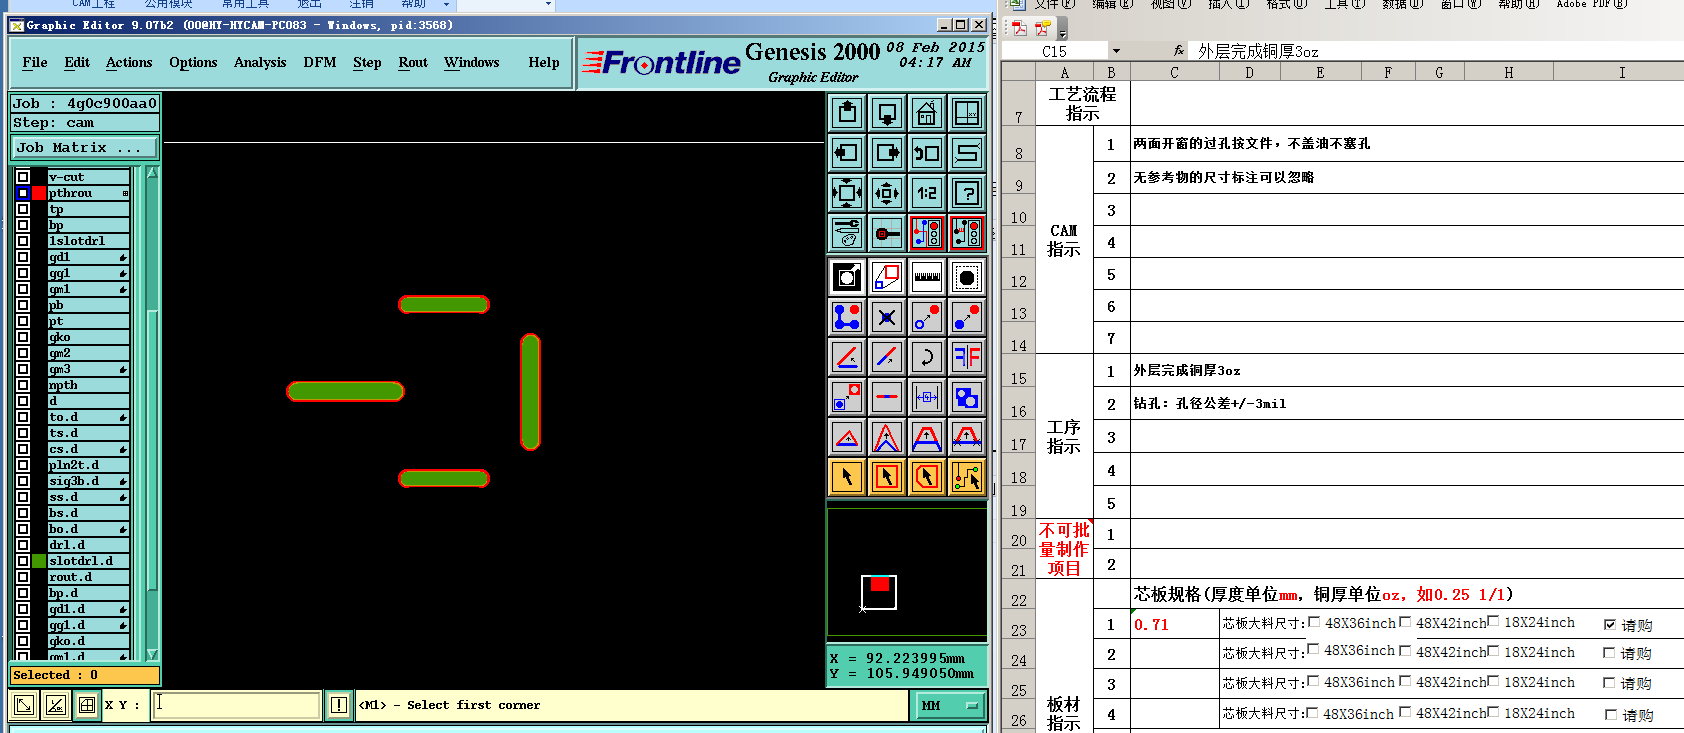Select the drl.d layer name
This screenshot has width=1684, height=733.
tap(89, 545)
